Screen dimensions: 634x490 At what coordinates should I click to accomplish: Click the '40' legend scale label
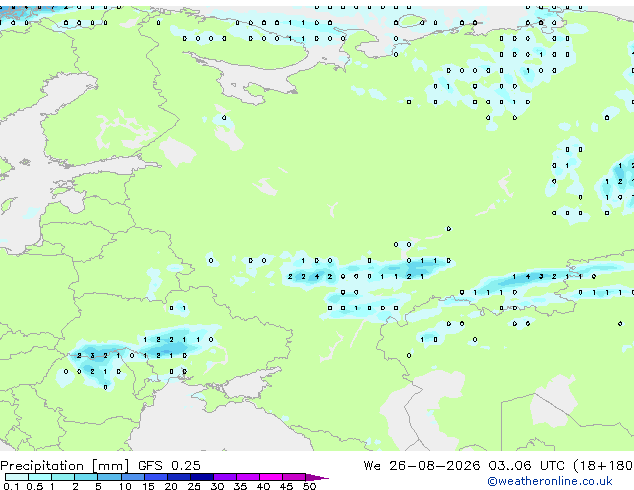[263, 486]
